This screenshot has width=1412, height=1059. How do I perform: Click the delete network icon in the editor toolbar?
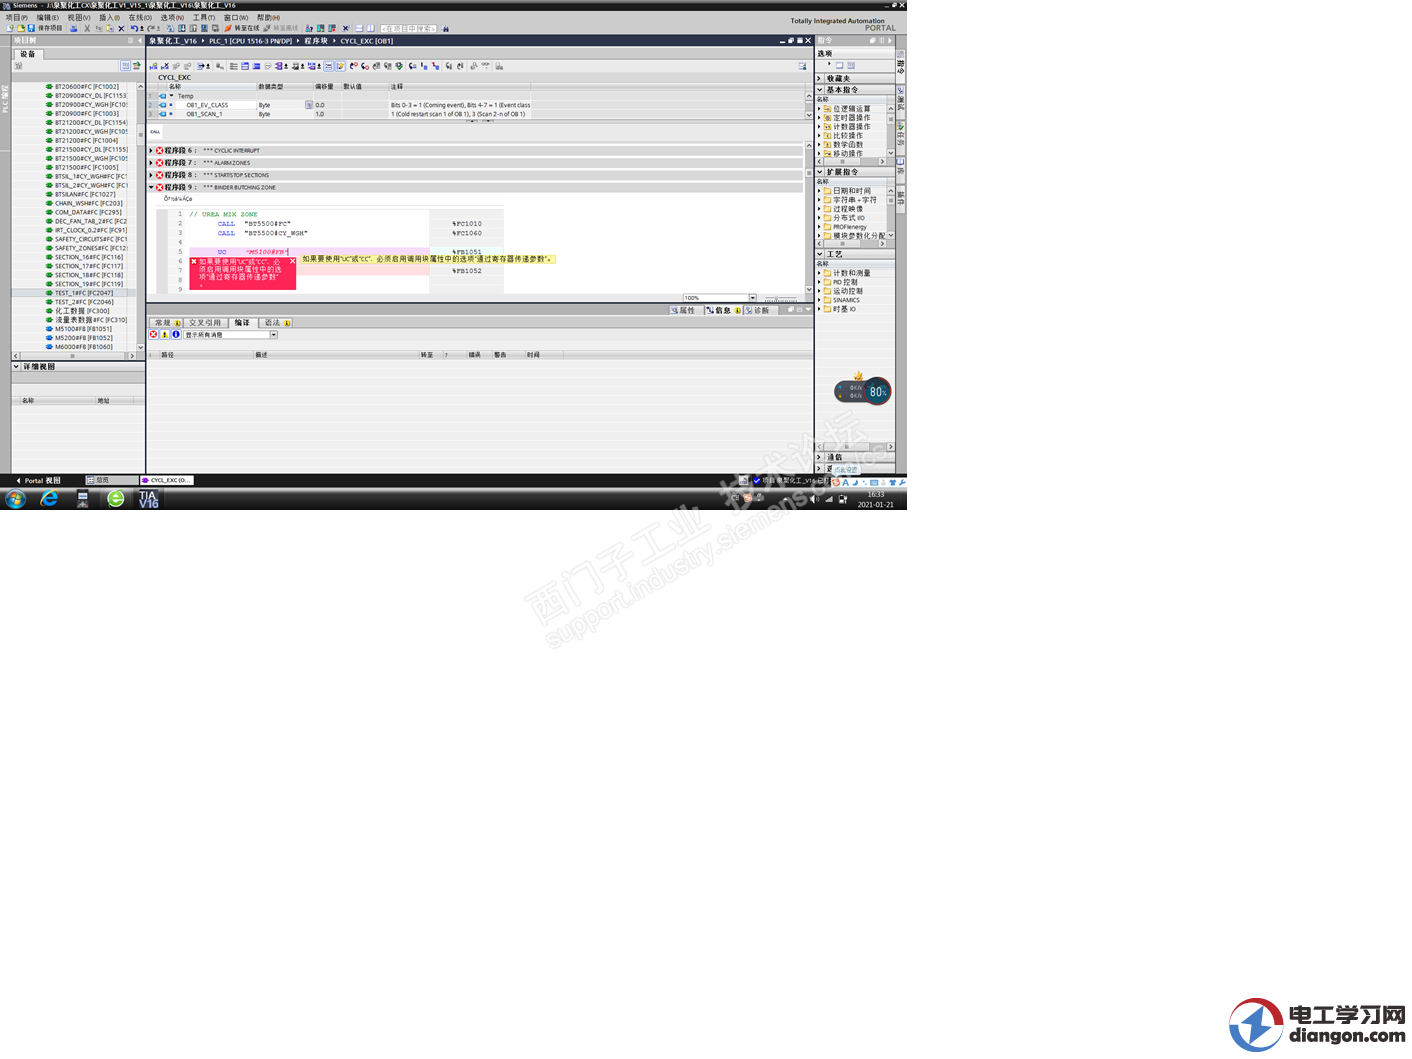(x=165, y=66)
